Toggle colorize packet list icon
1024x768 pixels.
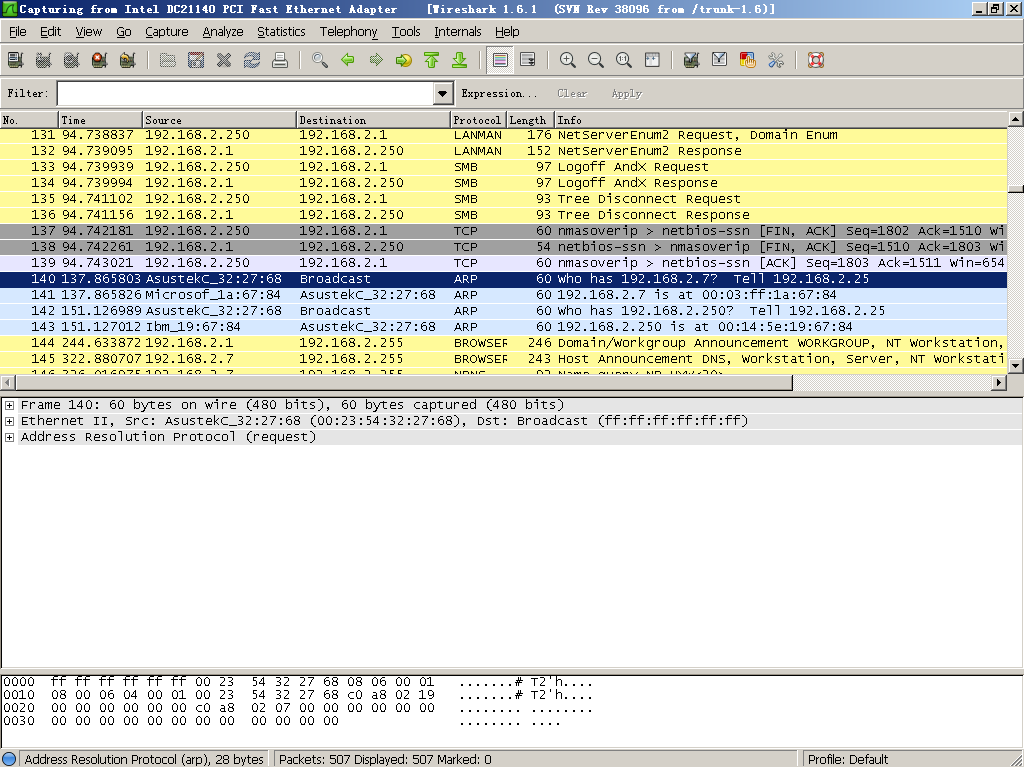[x=500, y=61]
